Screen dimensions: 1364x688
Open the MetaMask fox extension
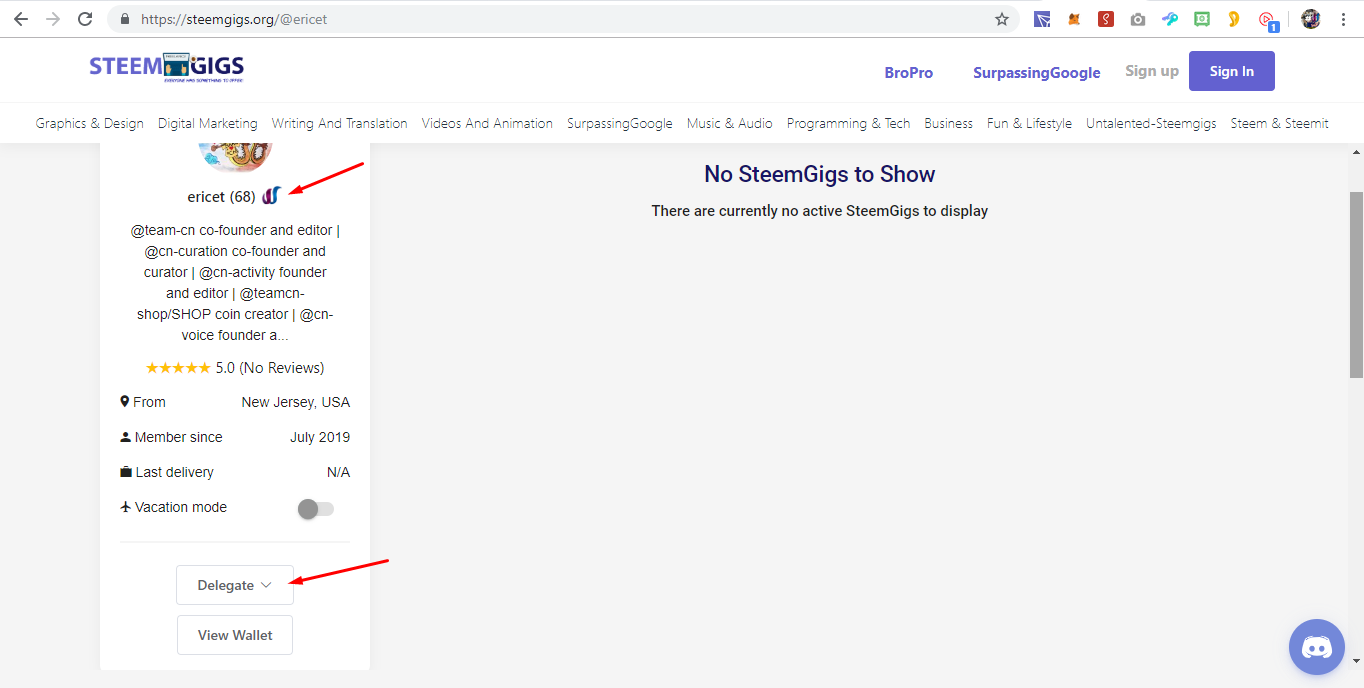click(x=1074, y=19)
